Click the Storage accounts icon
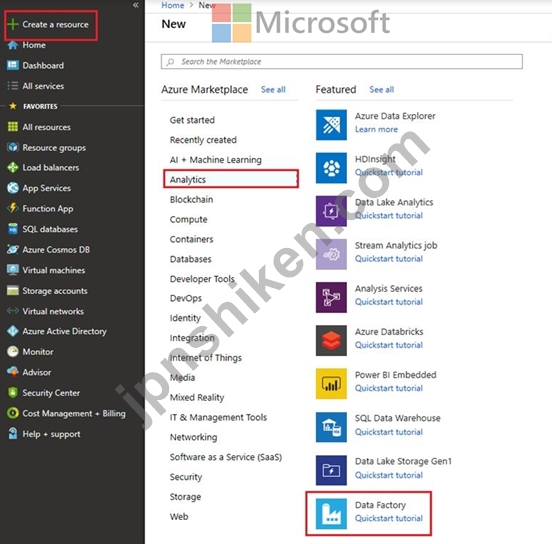 (x=13, y=290)
